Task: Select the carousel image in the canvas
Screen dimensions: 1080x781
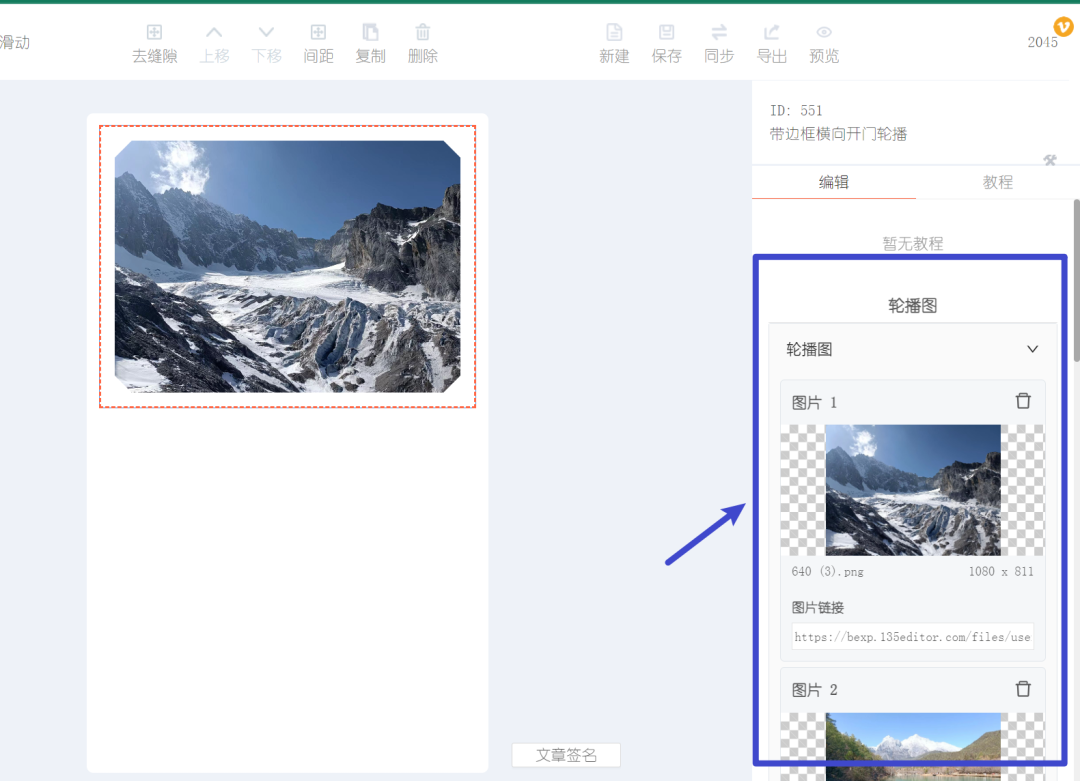Action: 287,267
